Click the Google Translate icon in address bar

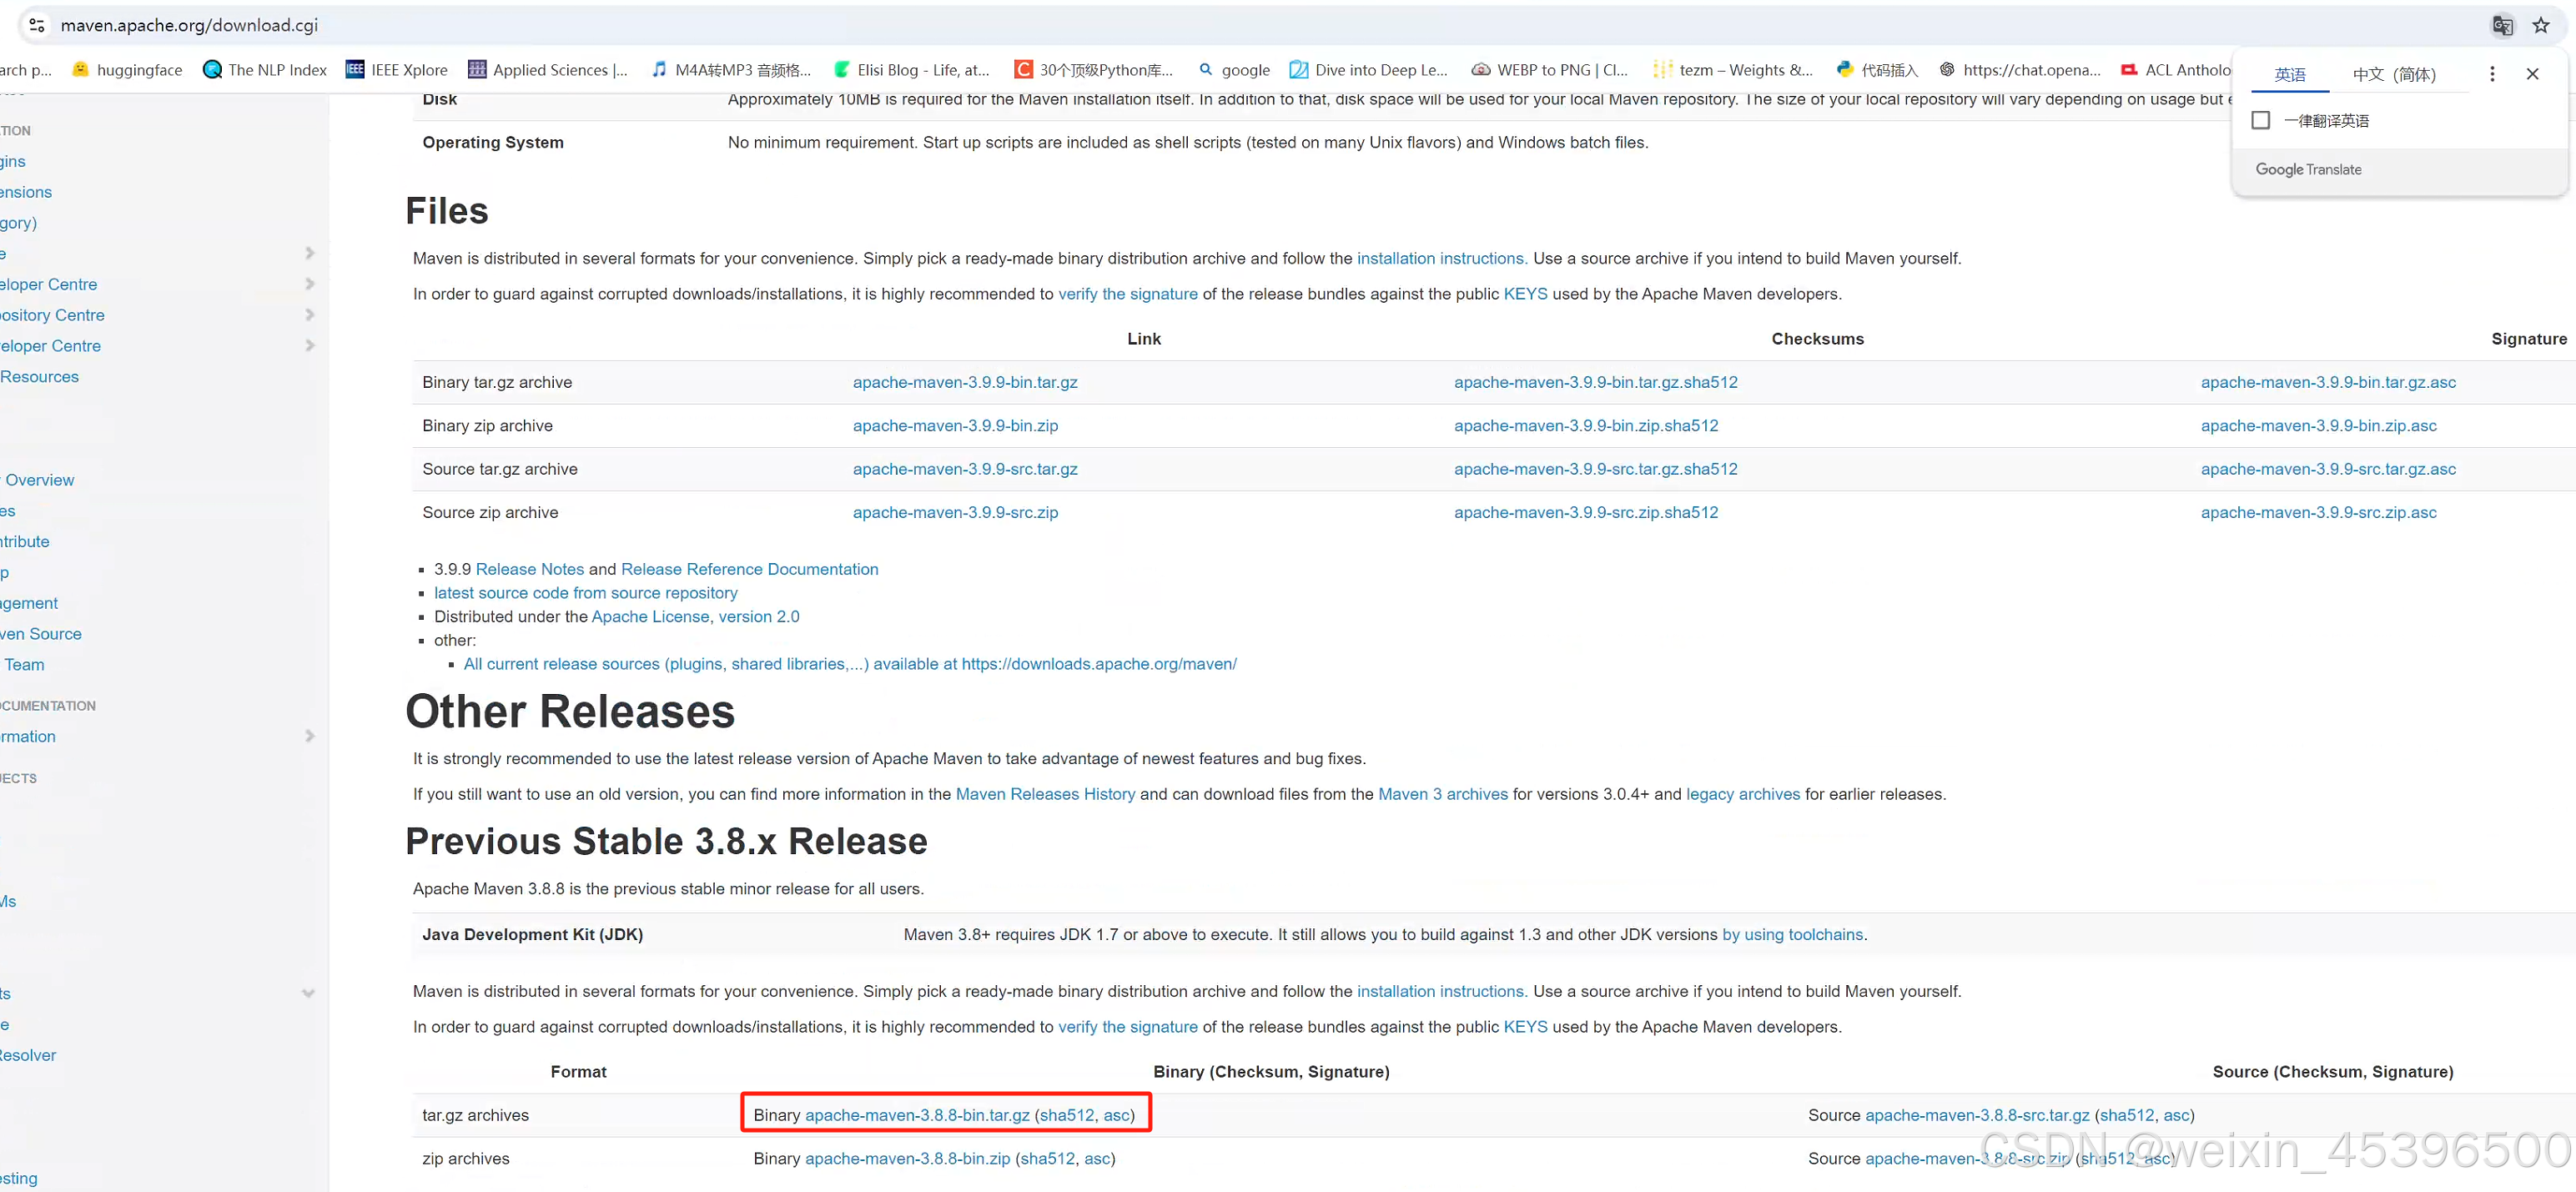click(x=2502, y=26)
